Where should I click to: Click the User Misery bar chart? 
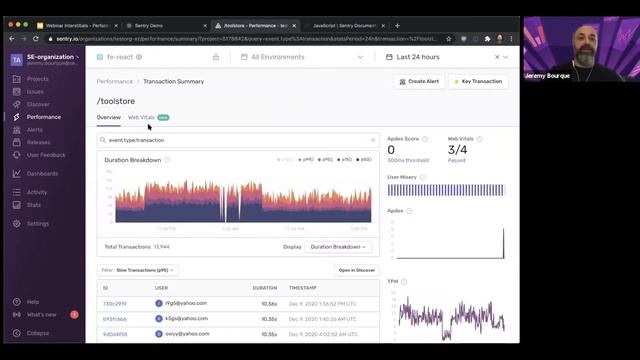446,190
